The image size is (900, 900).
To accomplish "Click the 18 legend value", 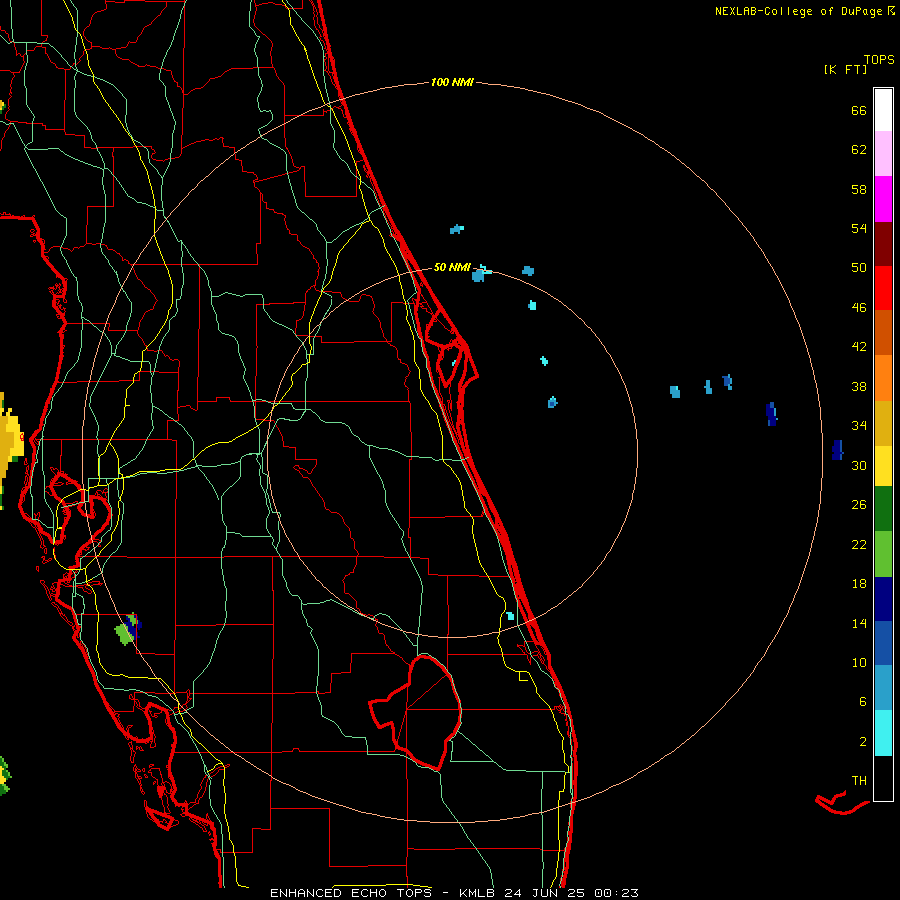I will pyautogui.click(x=859, y=584).
